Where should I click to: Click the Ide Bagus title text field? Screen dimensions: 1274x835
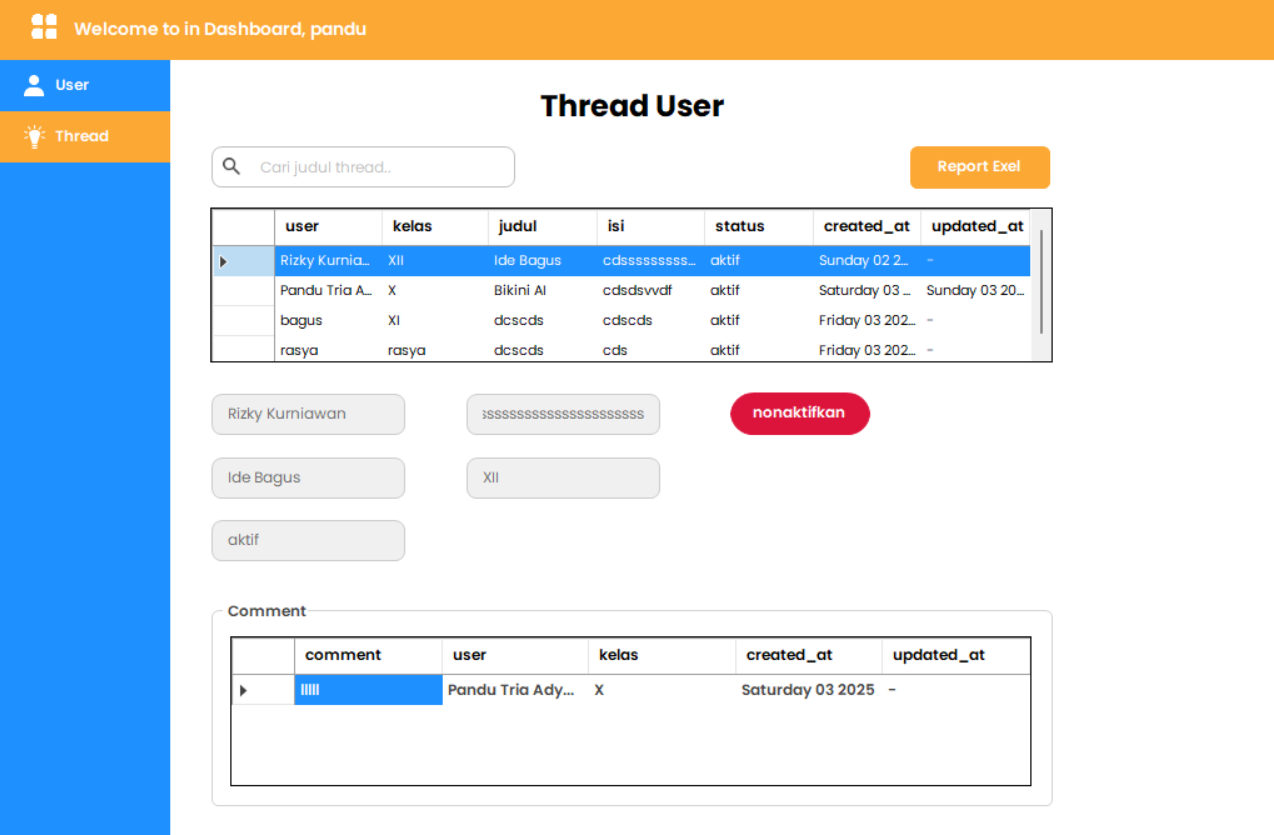pyautogui.click(x=308, y=478)
